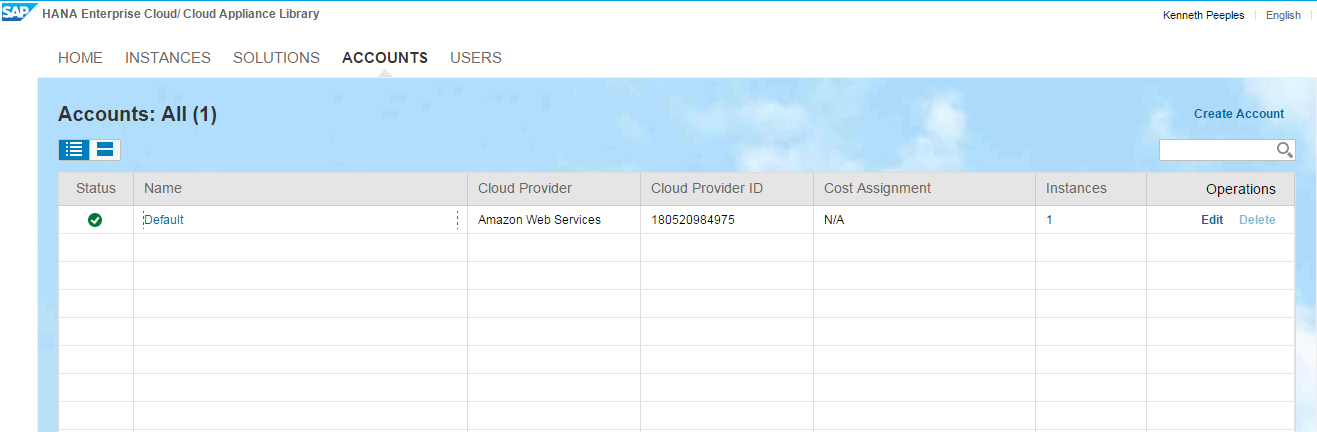
Task: Select the N/A cost assignment cell
Action: click(924, 220)
